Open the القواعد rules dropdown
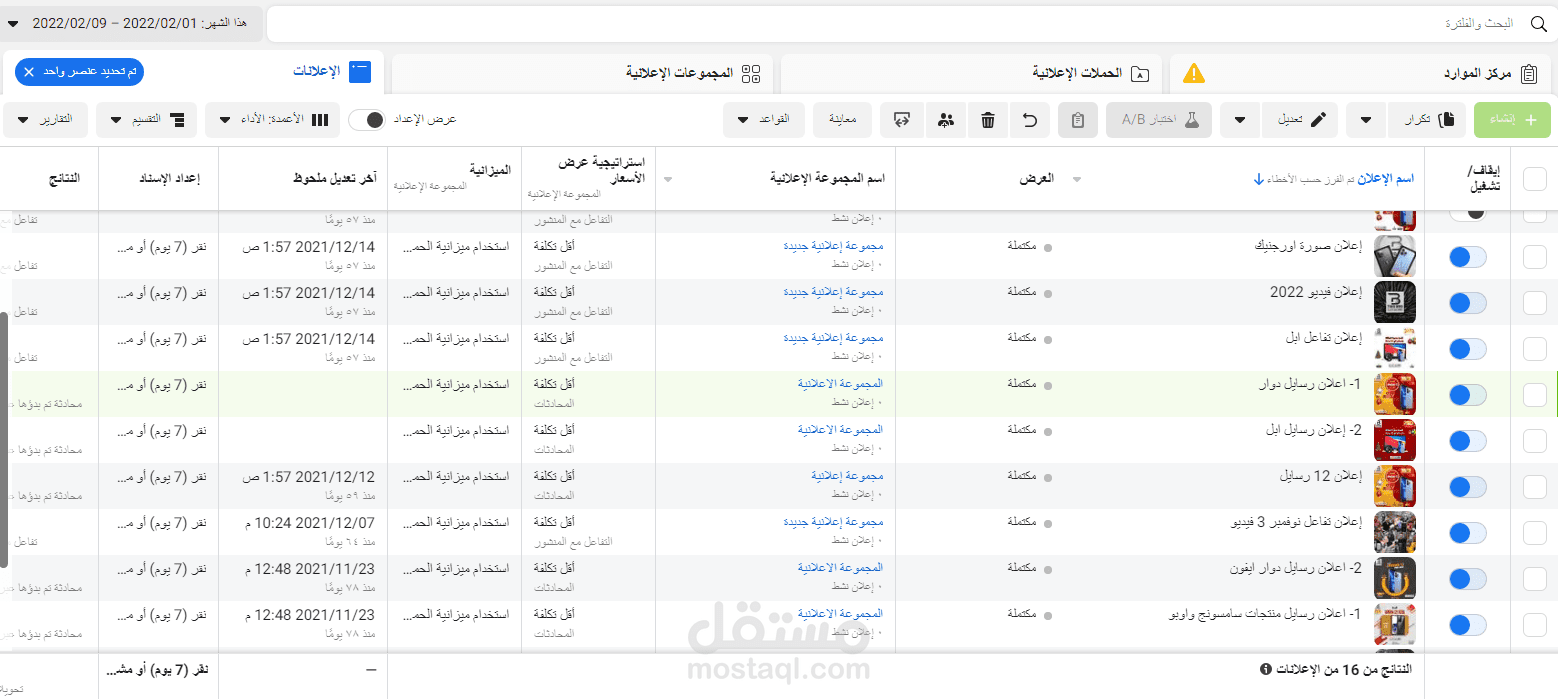 click(763, 119)
